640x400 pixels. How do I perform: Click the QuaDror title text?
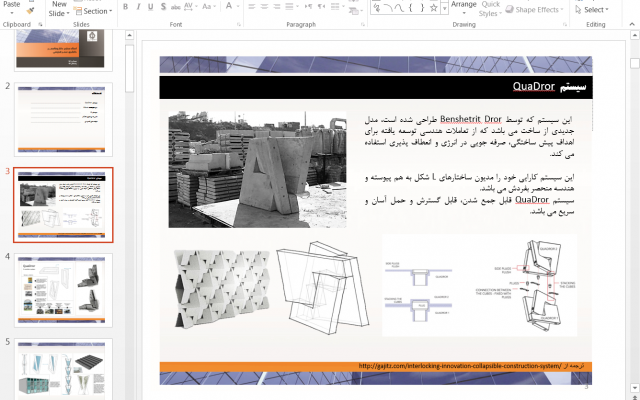[549, 87]
